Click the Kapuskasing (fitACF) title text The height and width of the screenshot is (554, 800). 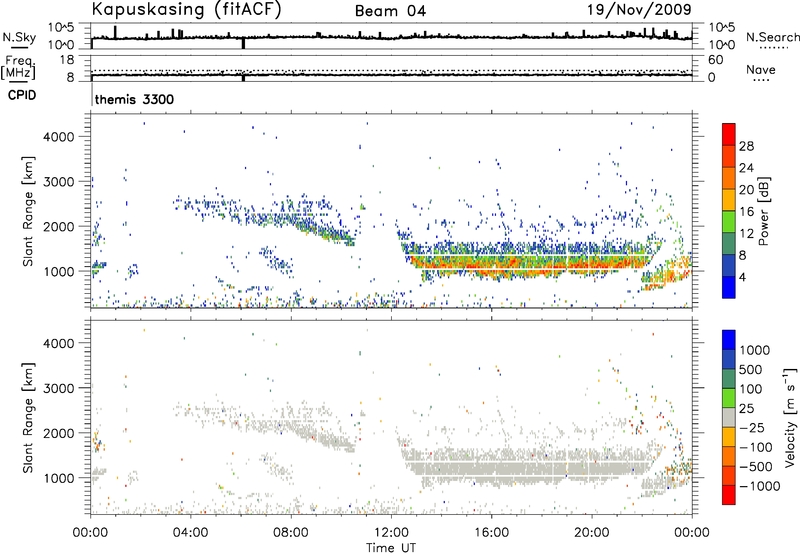(x=186, y=10)
